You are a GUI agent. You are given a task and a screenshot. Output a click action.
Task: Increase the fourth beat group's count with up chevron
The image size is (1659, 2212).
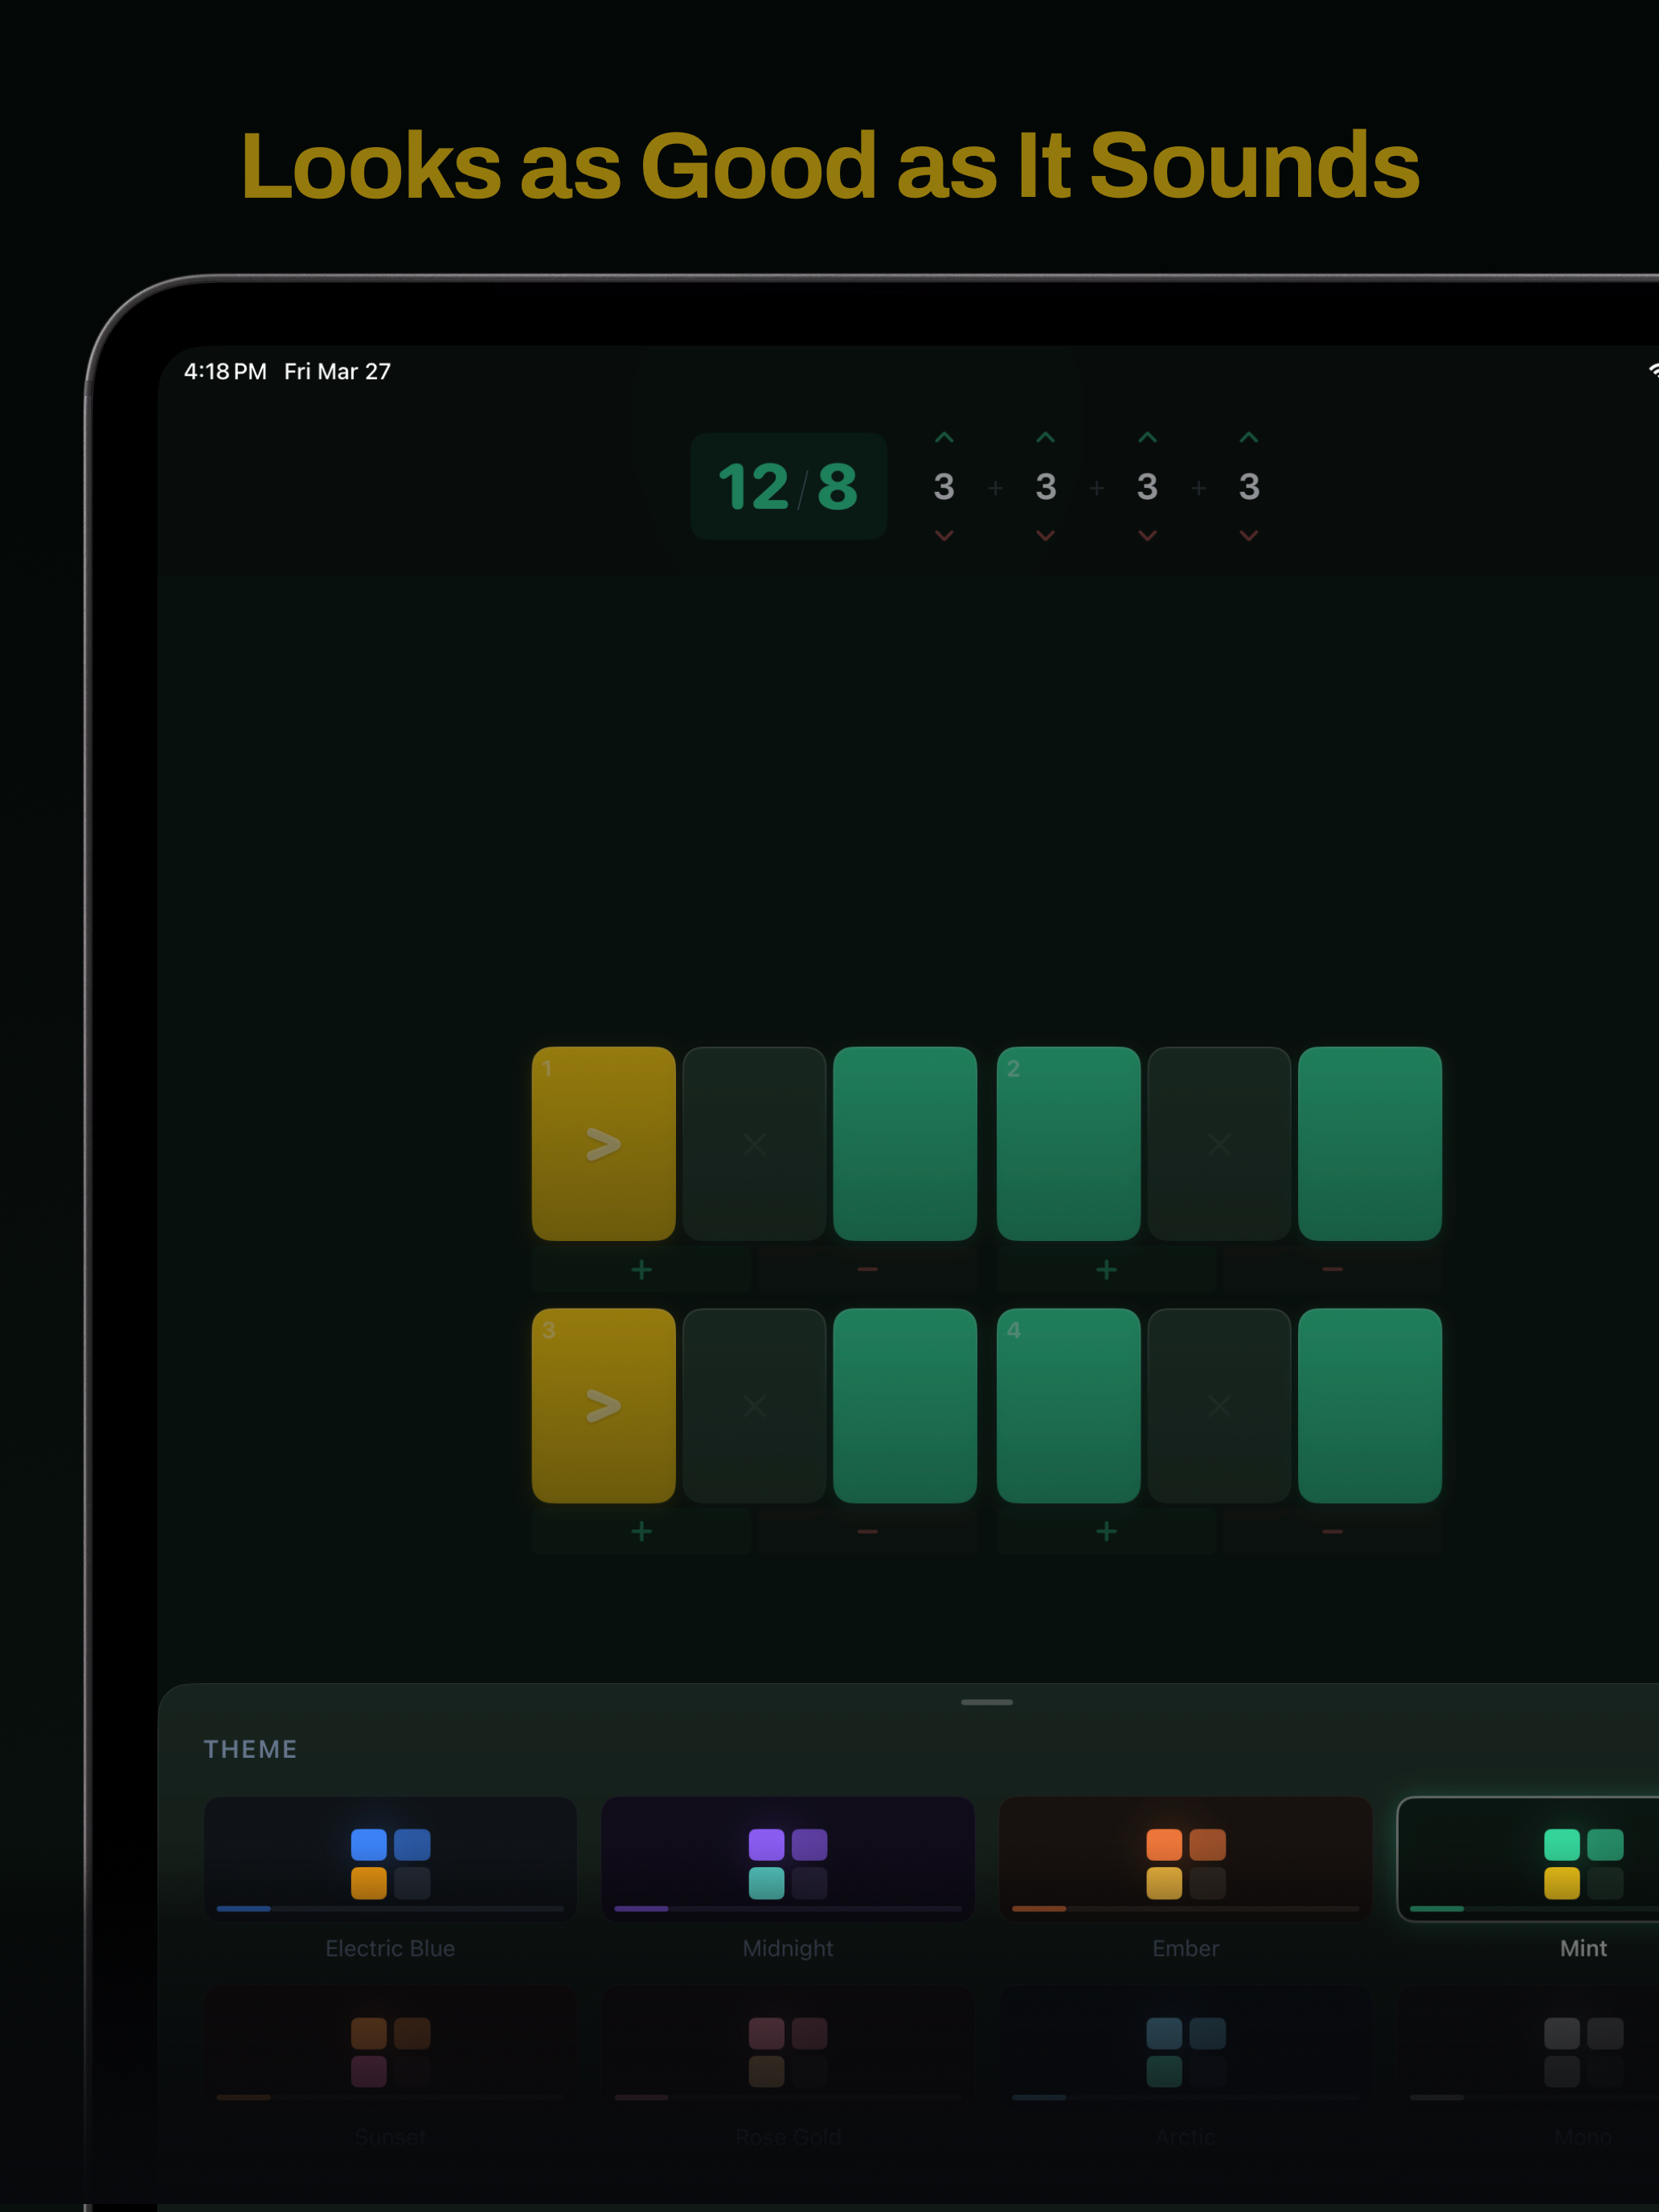(1248, 438)
